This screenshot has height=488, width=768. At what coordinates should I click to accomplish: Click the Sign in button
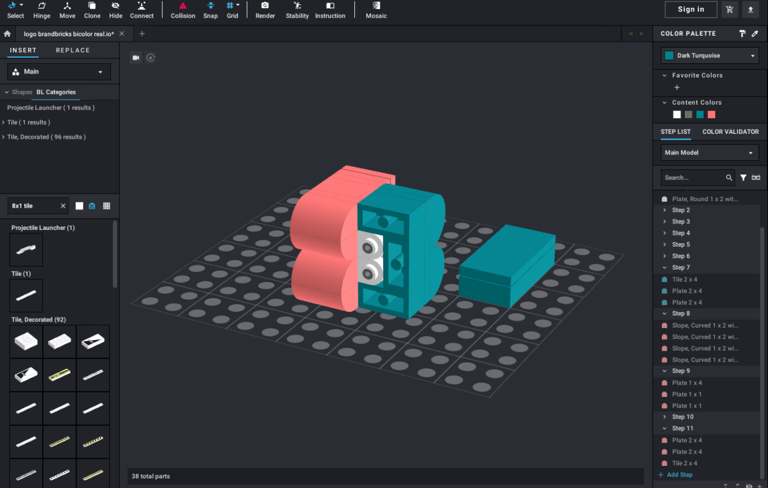click(x=691, y=9)
